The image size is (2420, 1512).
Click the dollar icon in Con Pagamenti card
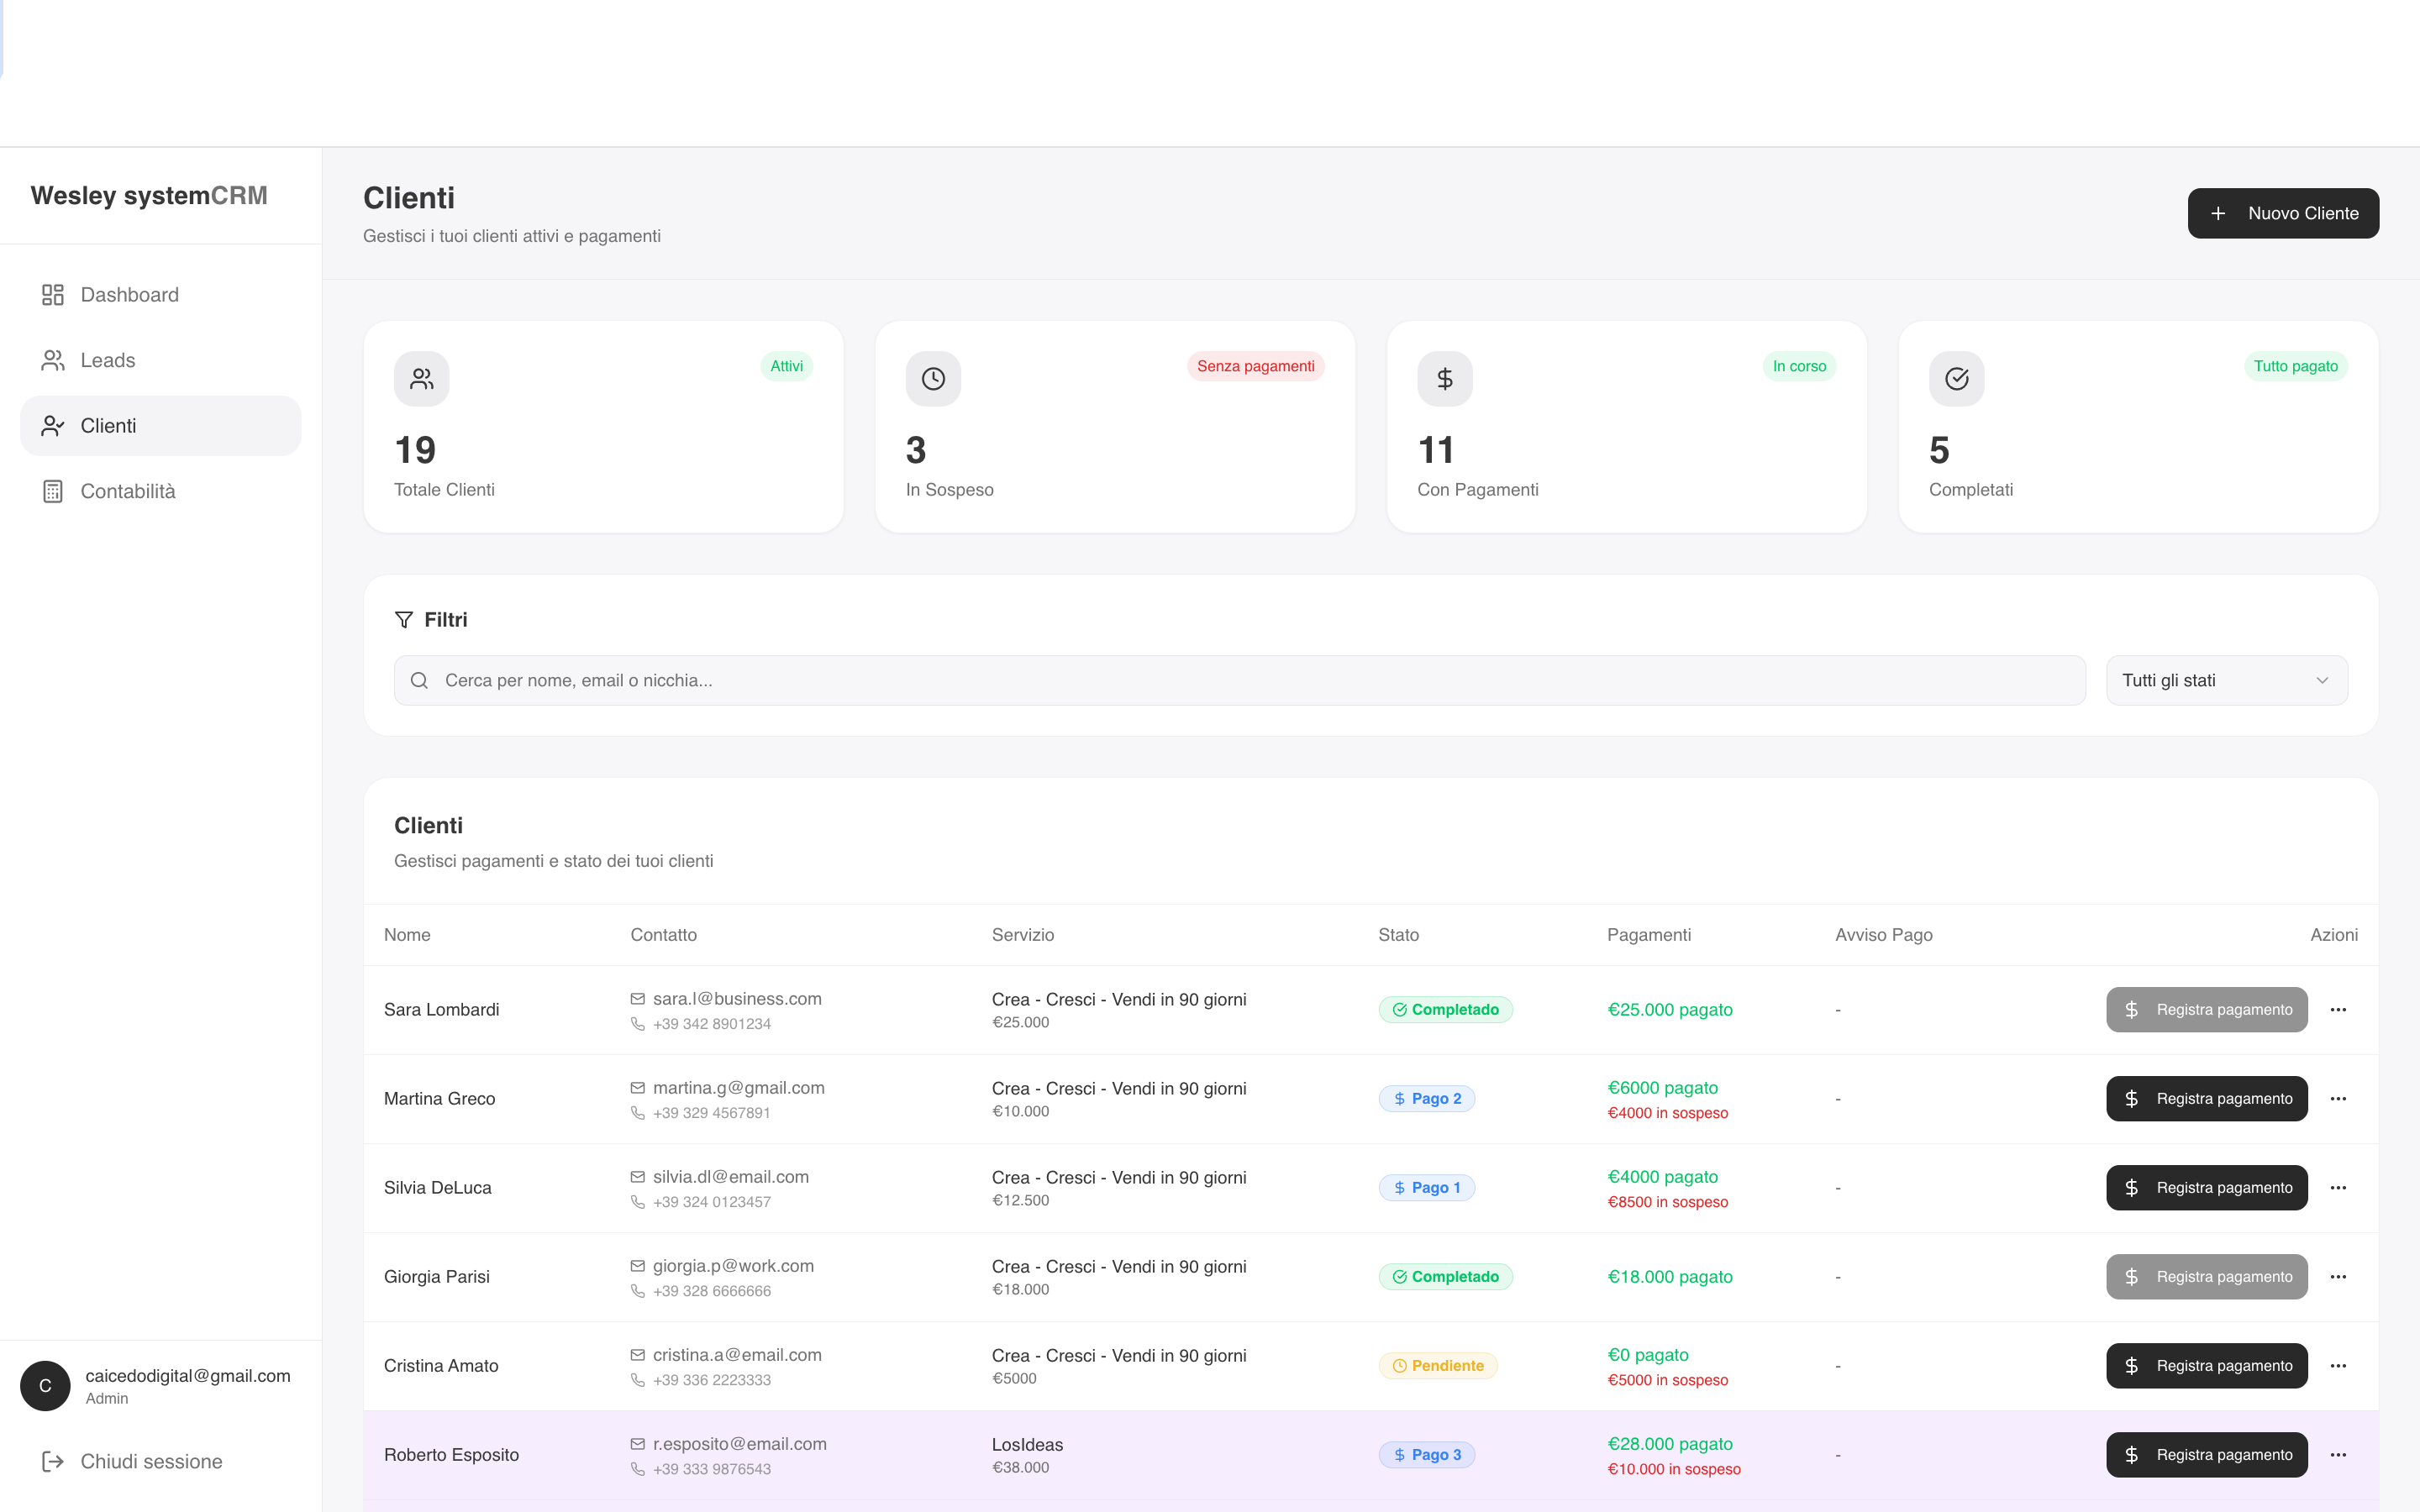[x=1445, y=379]
